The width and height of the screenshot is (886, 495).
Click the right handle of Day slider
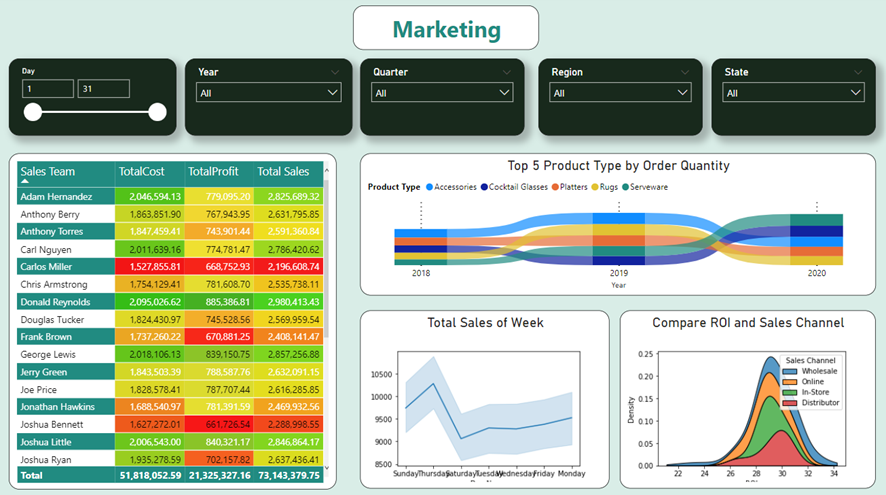coord(157,112)
